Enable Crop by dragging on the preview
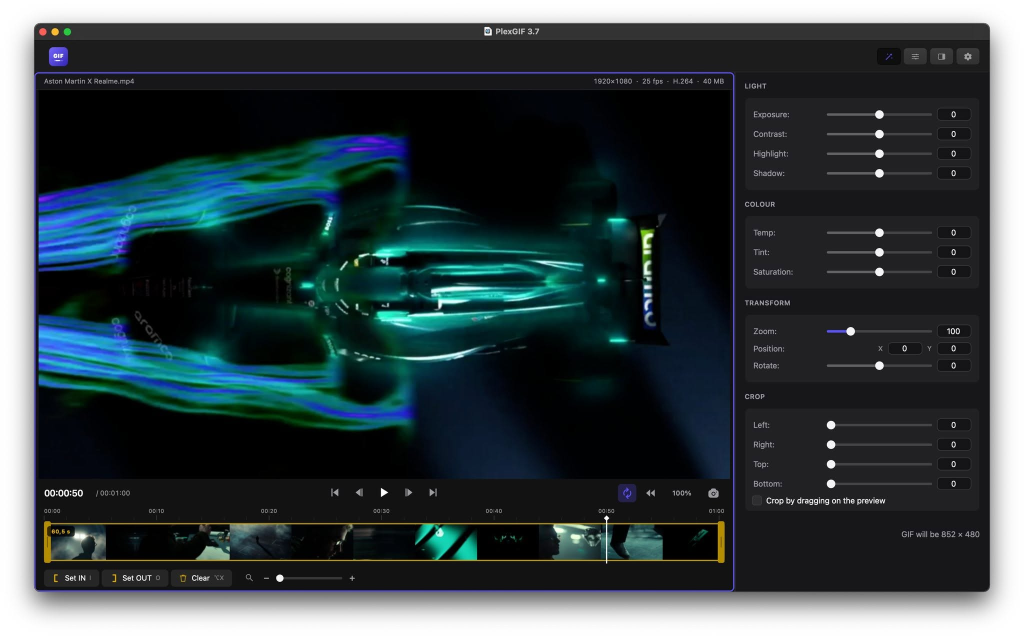This screenshot has height=637, width=1024. [757, 501]
